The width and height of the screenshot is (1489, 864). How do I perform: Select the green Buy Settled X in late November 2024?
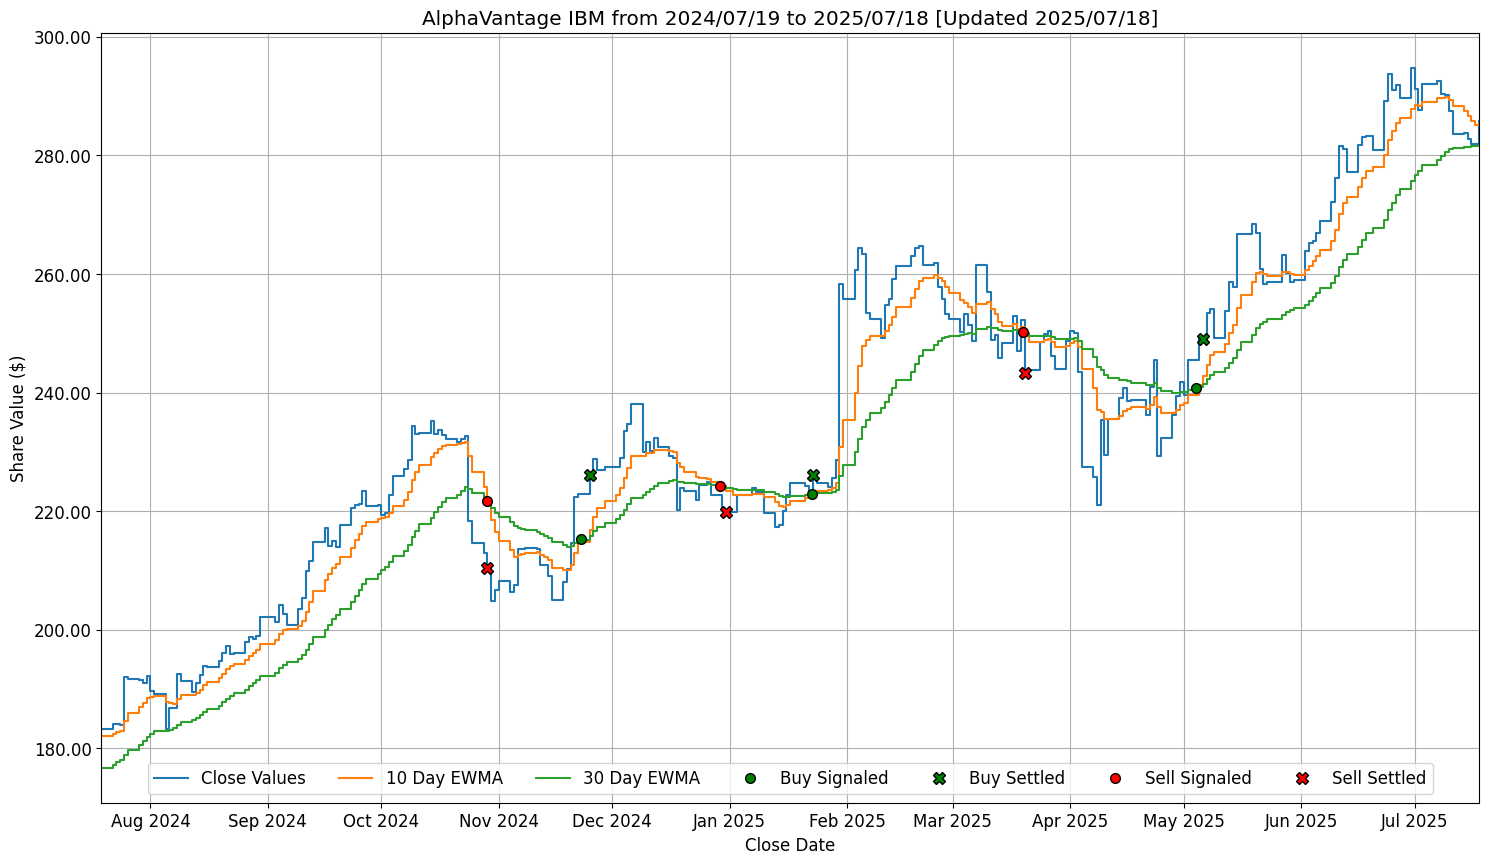[590, 475]
